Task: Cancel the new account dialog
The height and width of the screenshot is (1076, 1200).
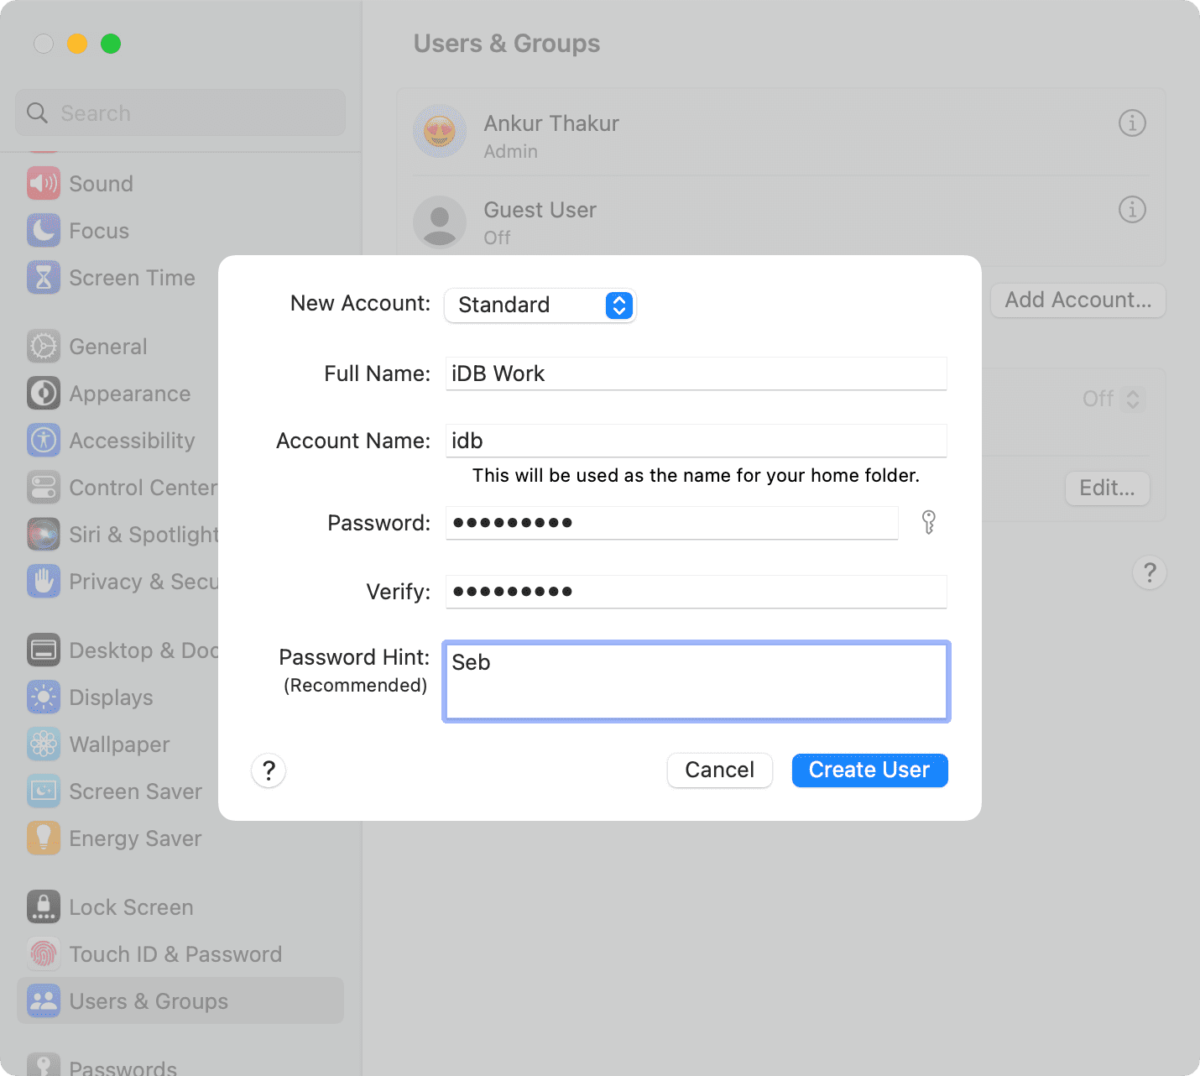Action: (x=719, y=770)
